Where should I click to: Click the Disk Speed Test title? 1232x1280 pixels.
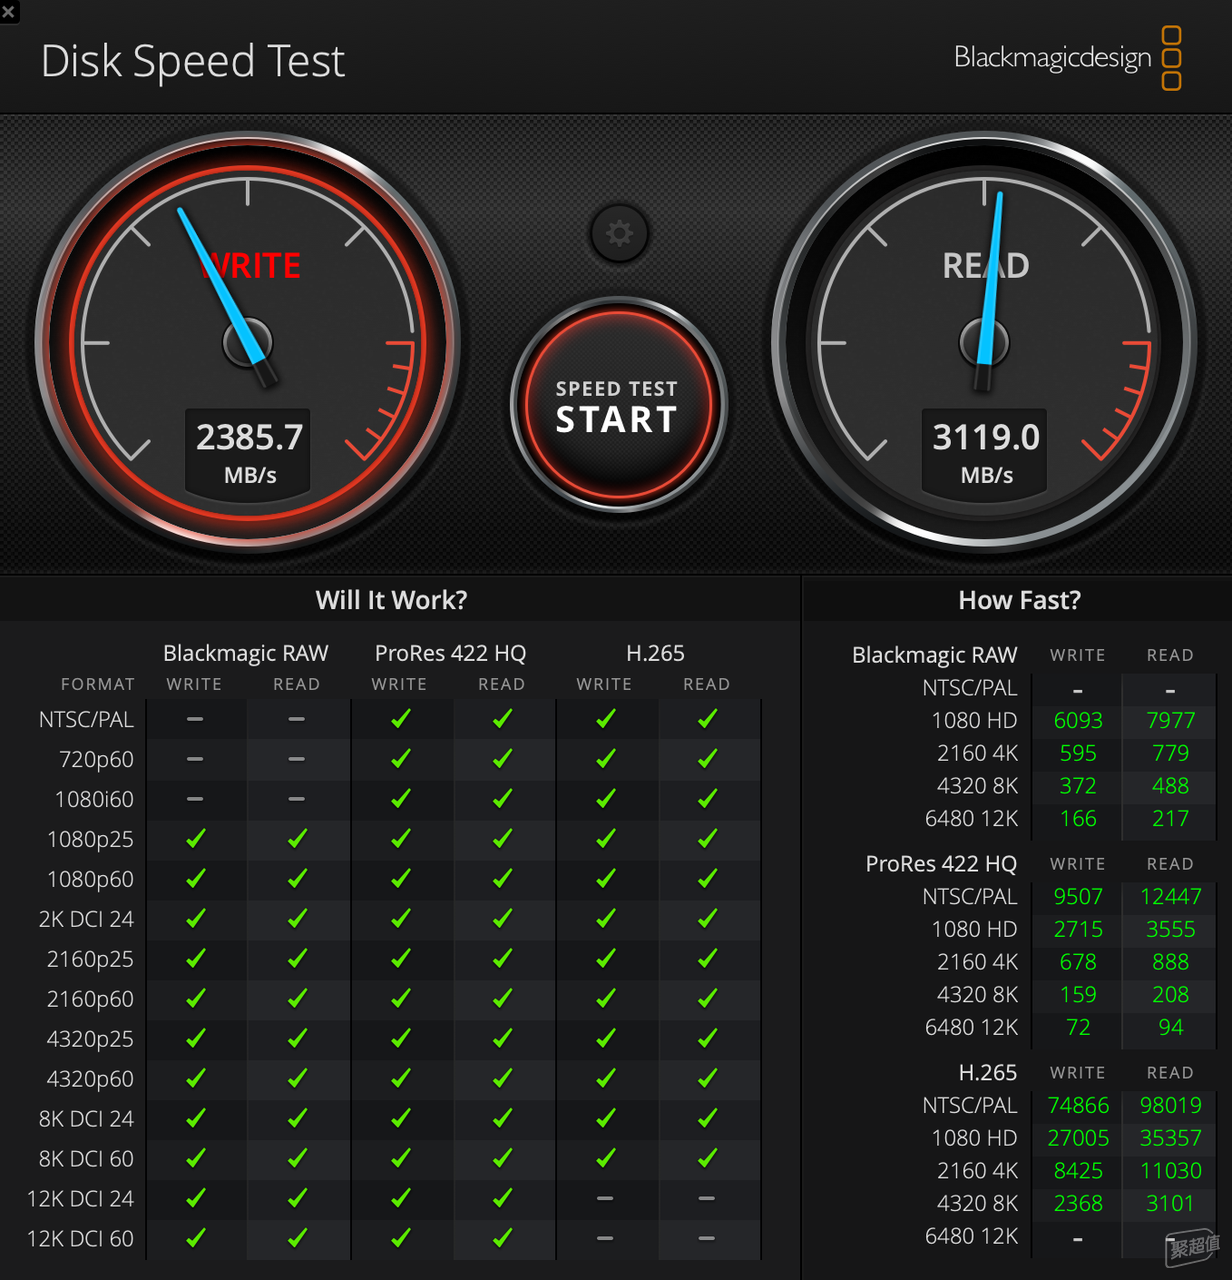(x=193, y=61)
